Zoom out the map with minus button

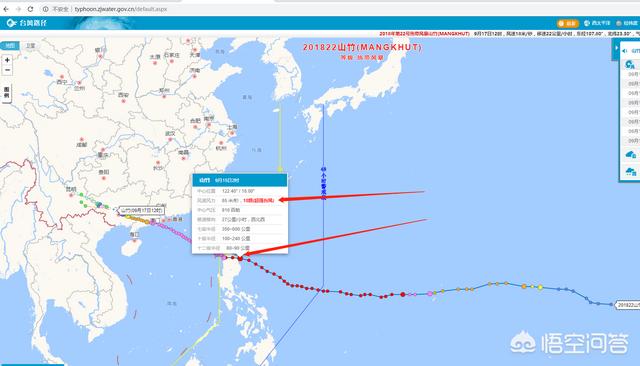point(7,70)
